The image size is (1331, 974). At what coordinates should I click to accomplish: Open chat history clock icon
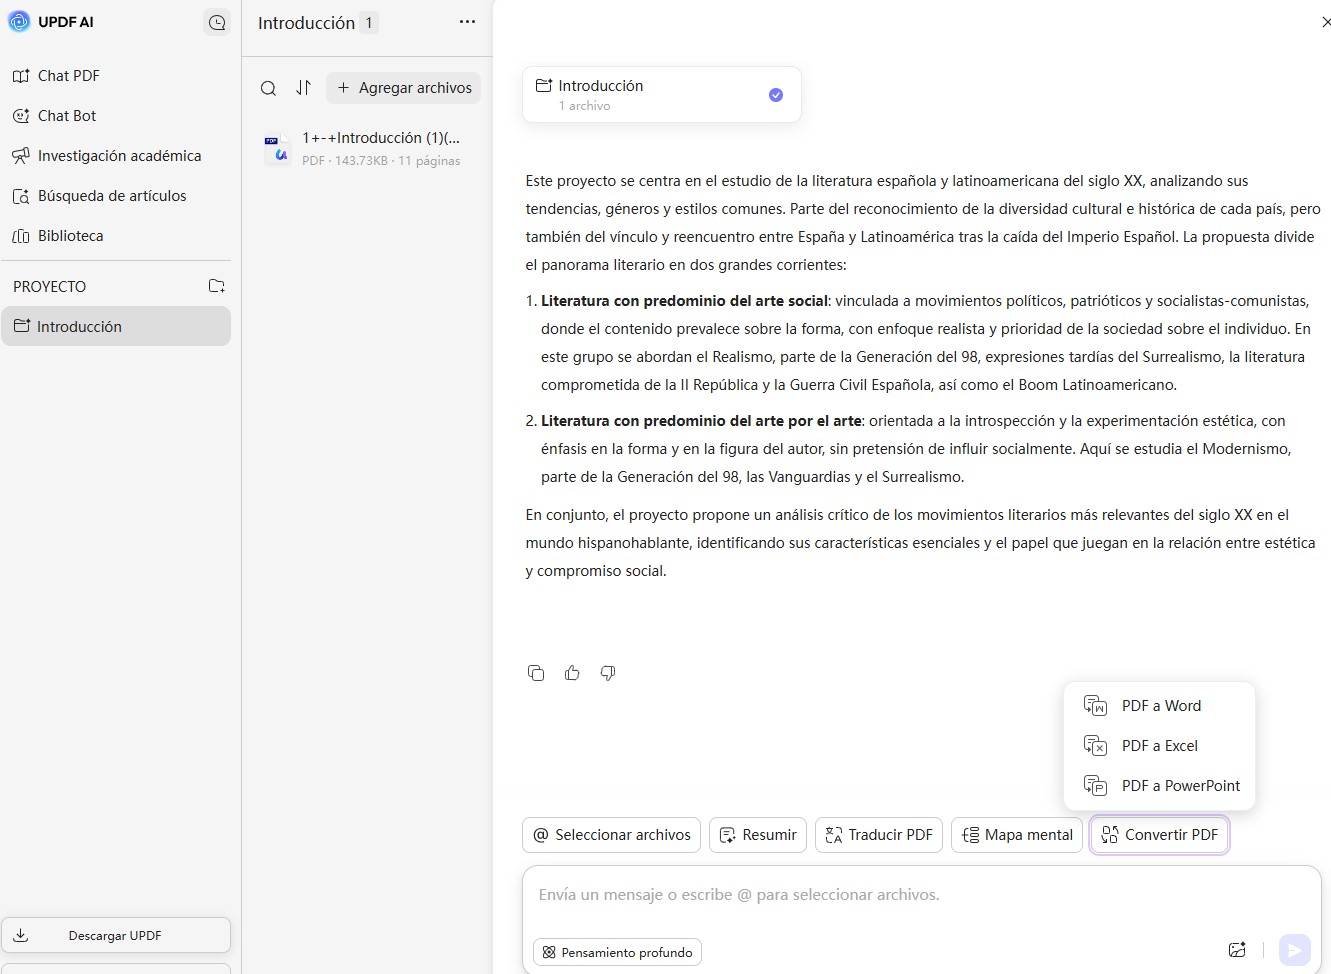[x=217, y=22]
